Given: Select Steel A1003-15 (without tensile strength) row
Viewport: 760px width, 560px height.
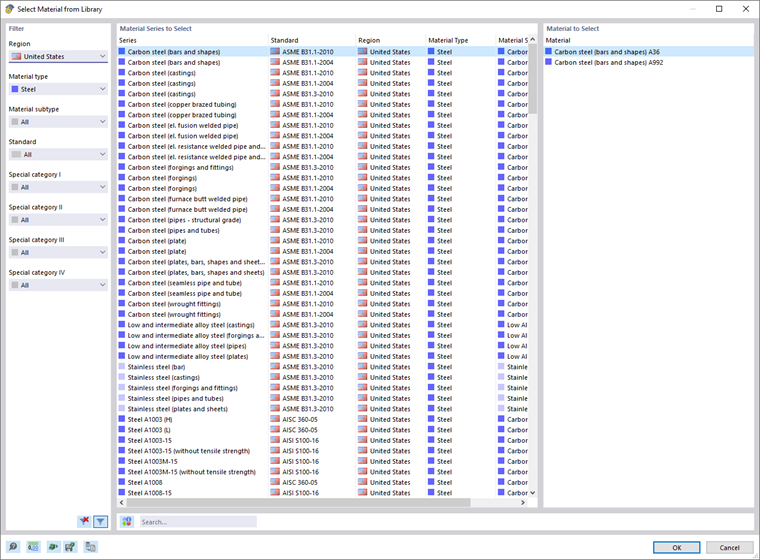Looking at the screenshot, I should tap(323, 451).
